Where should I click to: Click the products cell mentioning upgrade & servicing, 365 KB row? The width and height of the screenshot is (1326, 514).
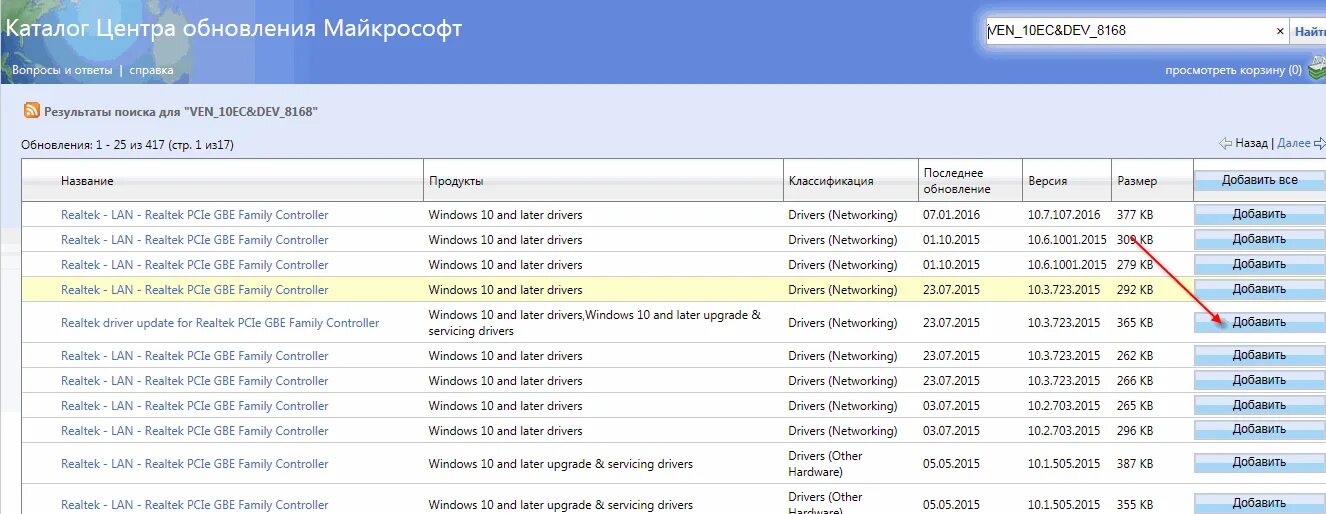(595, 323)
